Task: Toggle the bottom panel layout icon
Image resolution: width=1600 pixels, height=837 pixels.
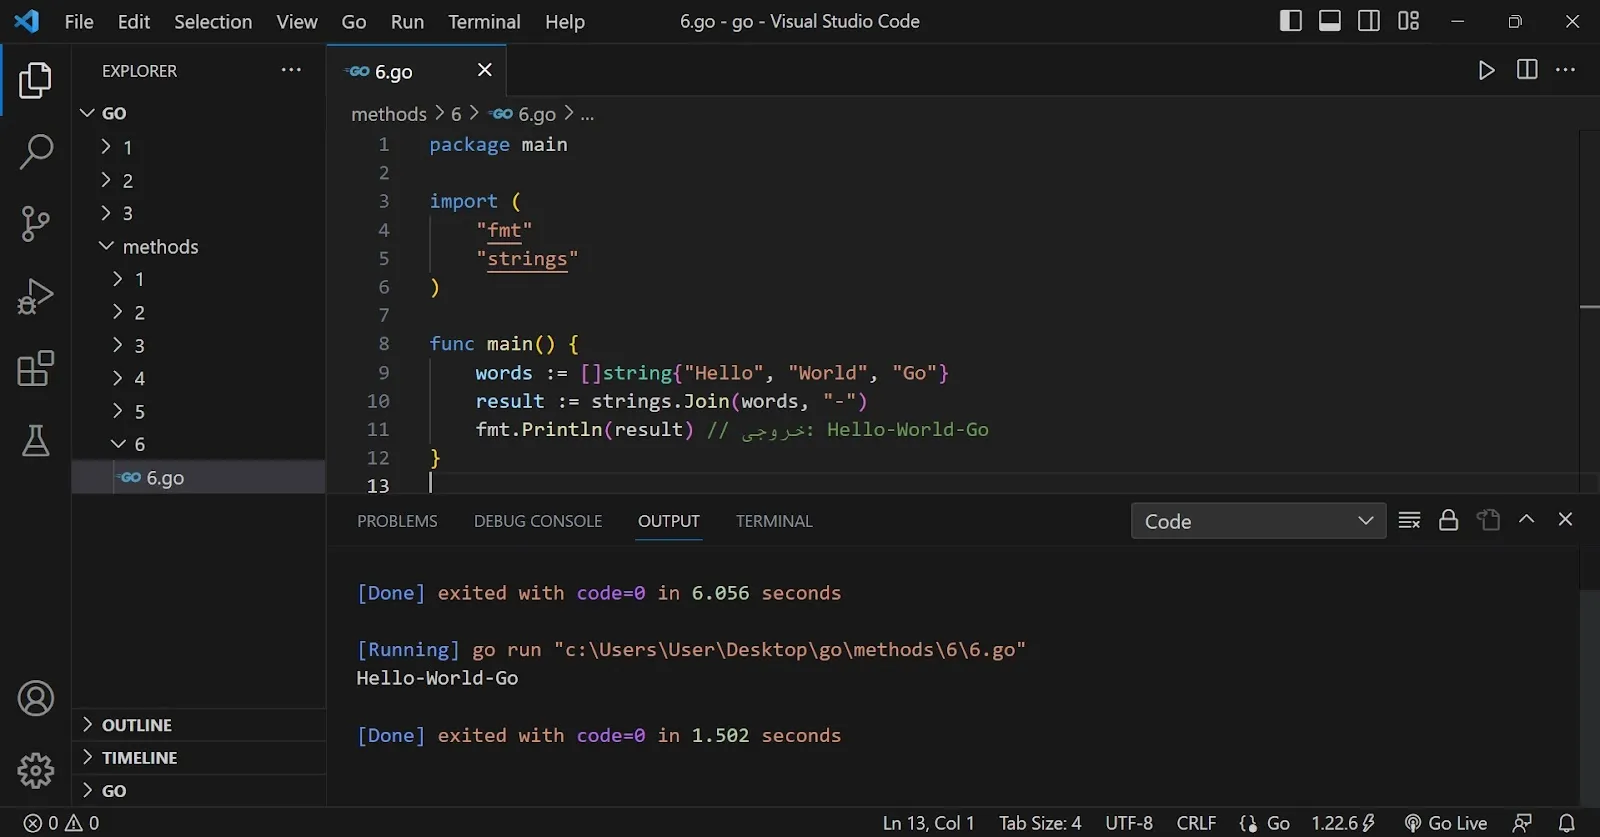Action: [1330, 21]
